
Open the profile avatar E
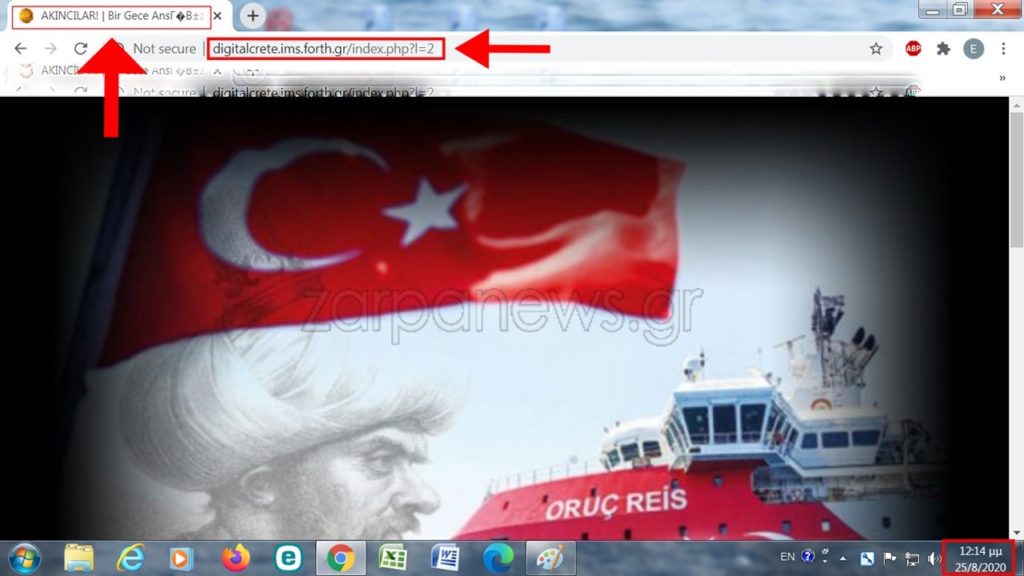pos(973,48)
